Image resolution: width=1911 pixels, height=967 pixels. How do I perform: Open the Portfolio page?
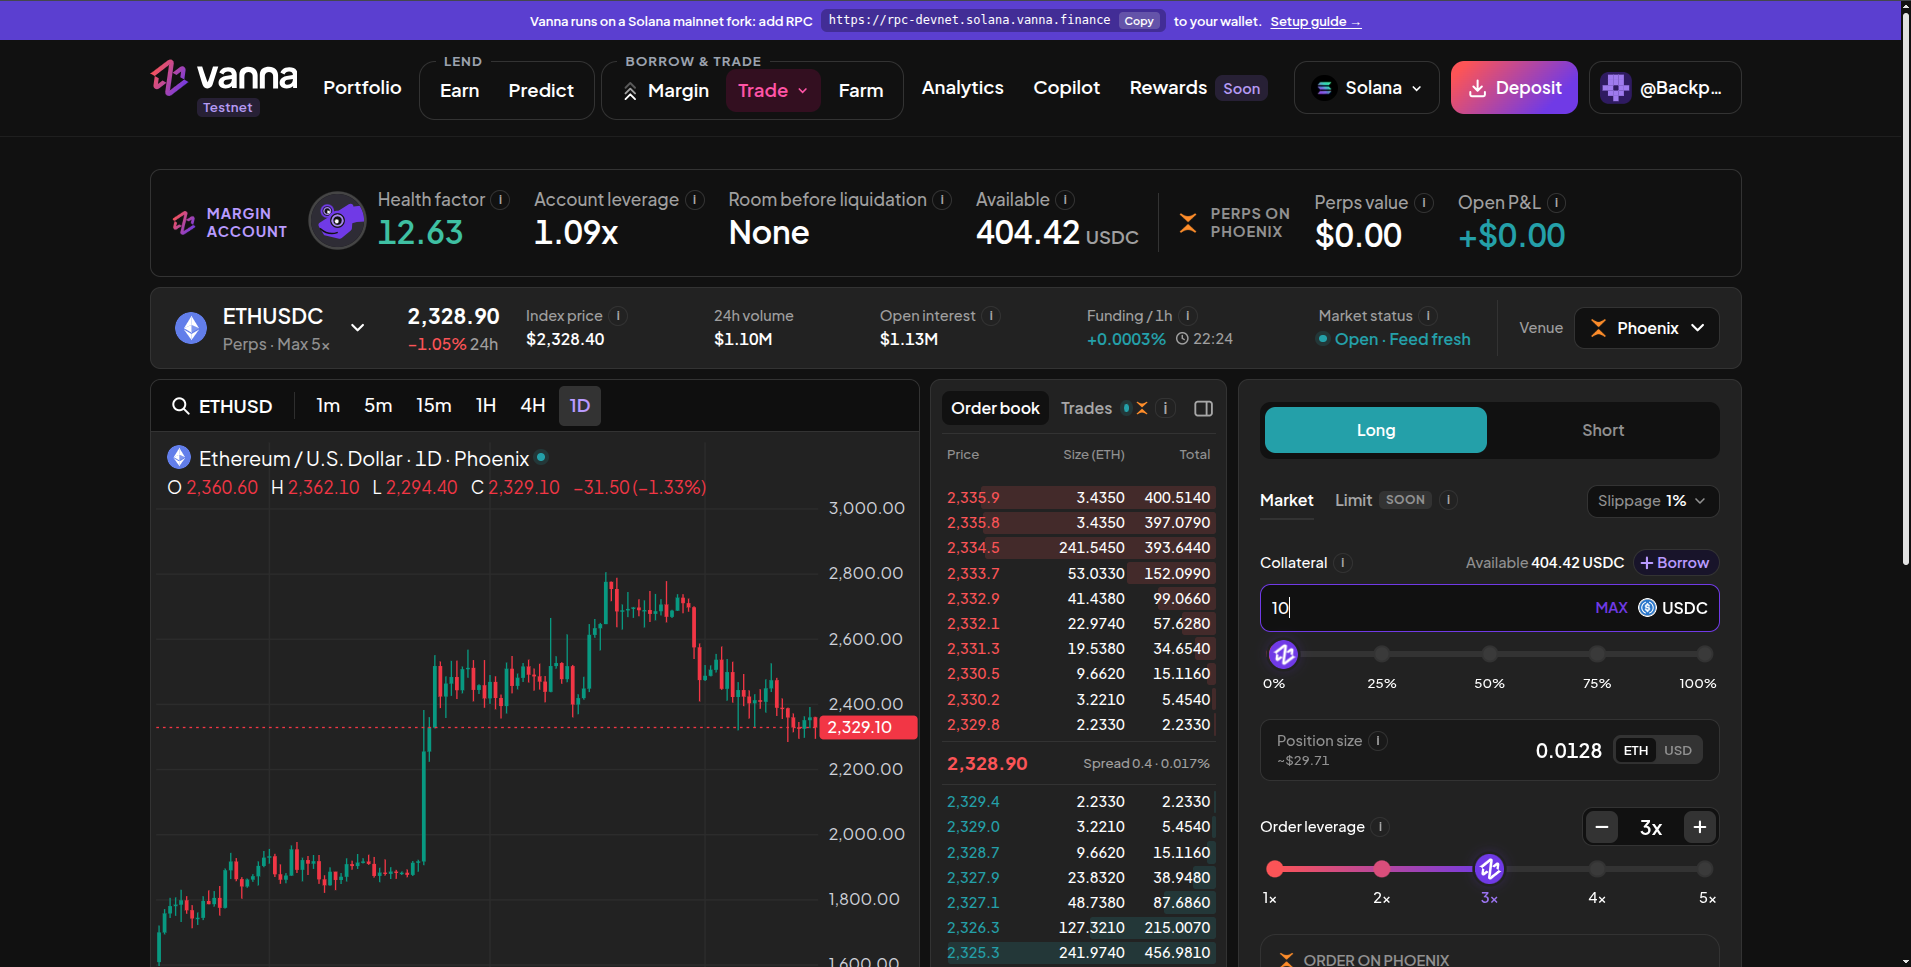pos(362,88)
